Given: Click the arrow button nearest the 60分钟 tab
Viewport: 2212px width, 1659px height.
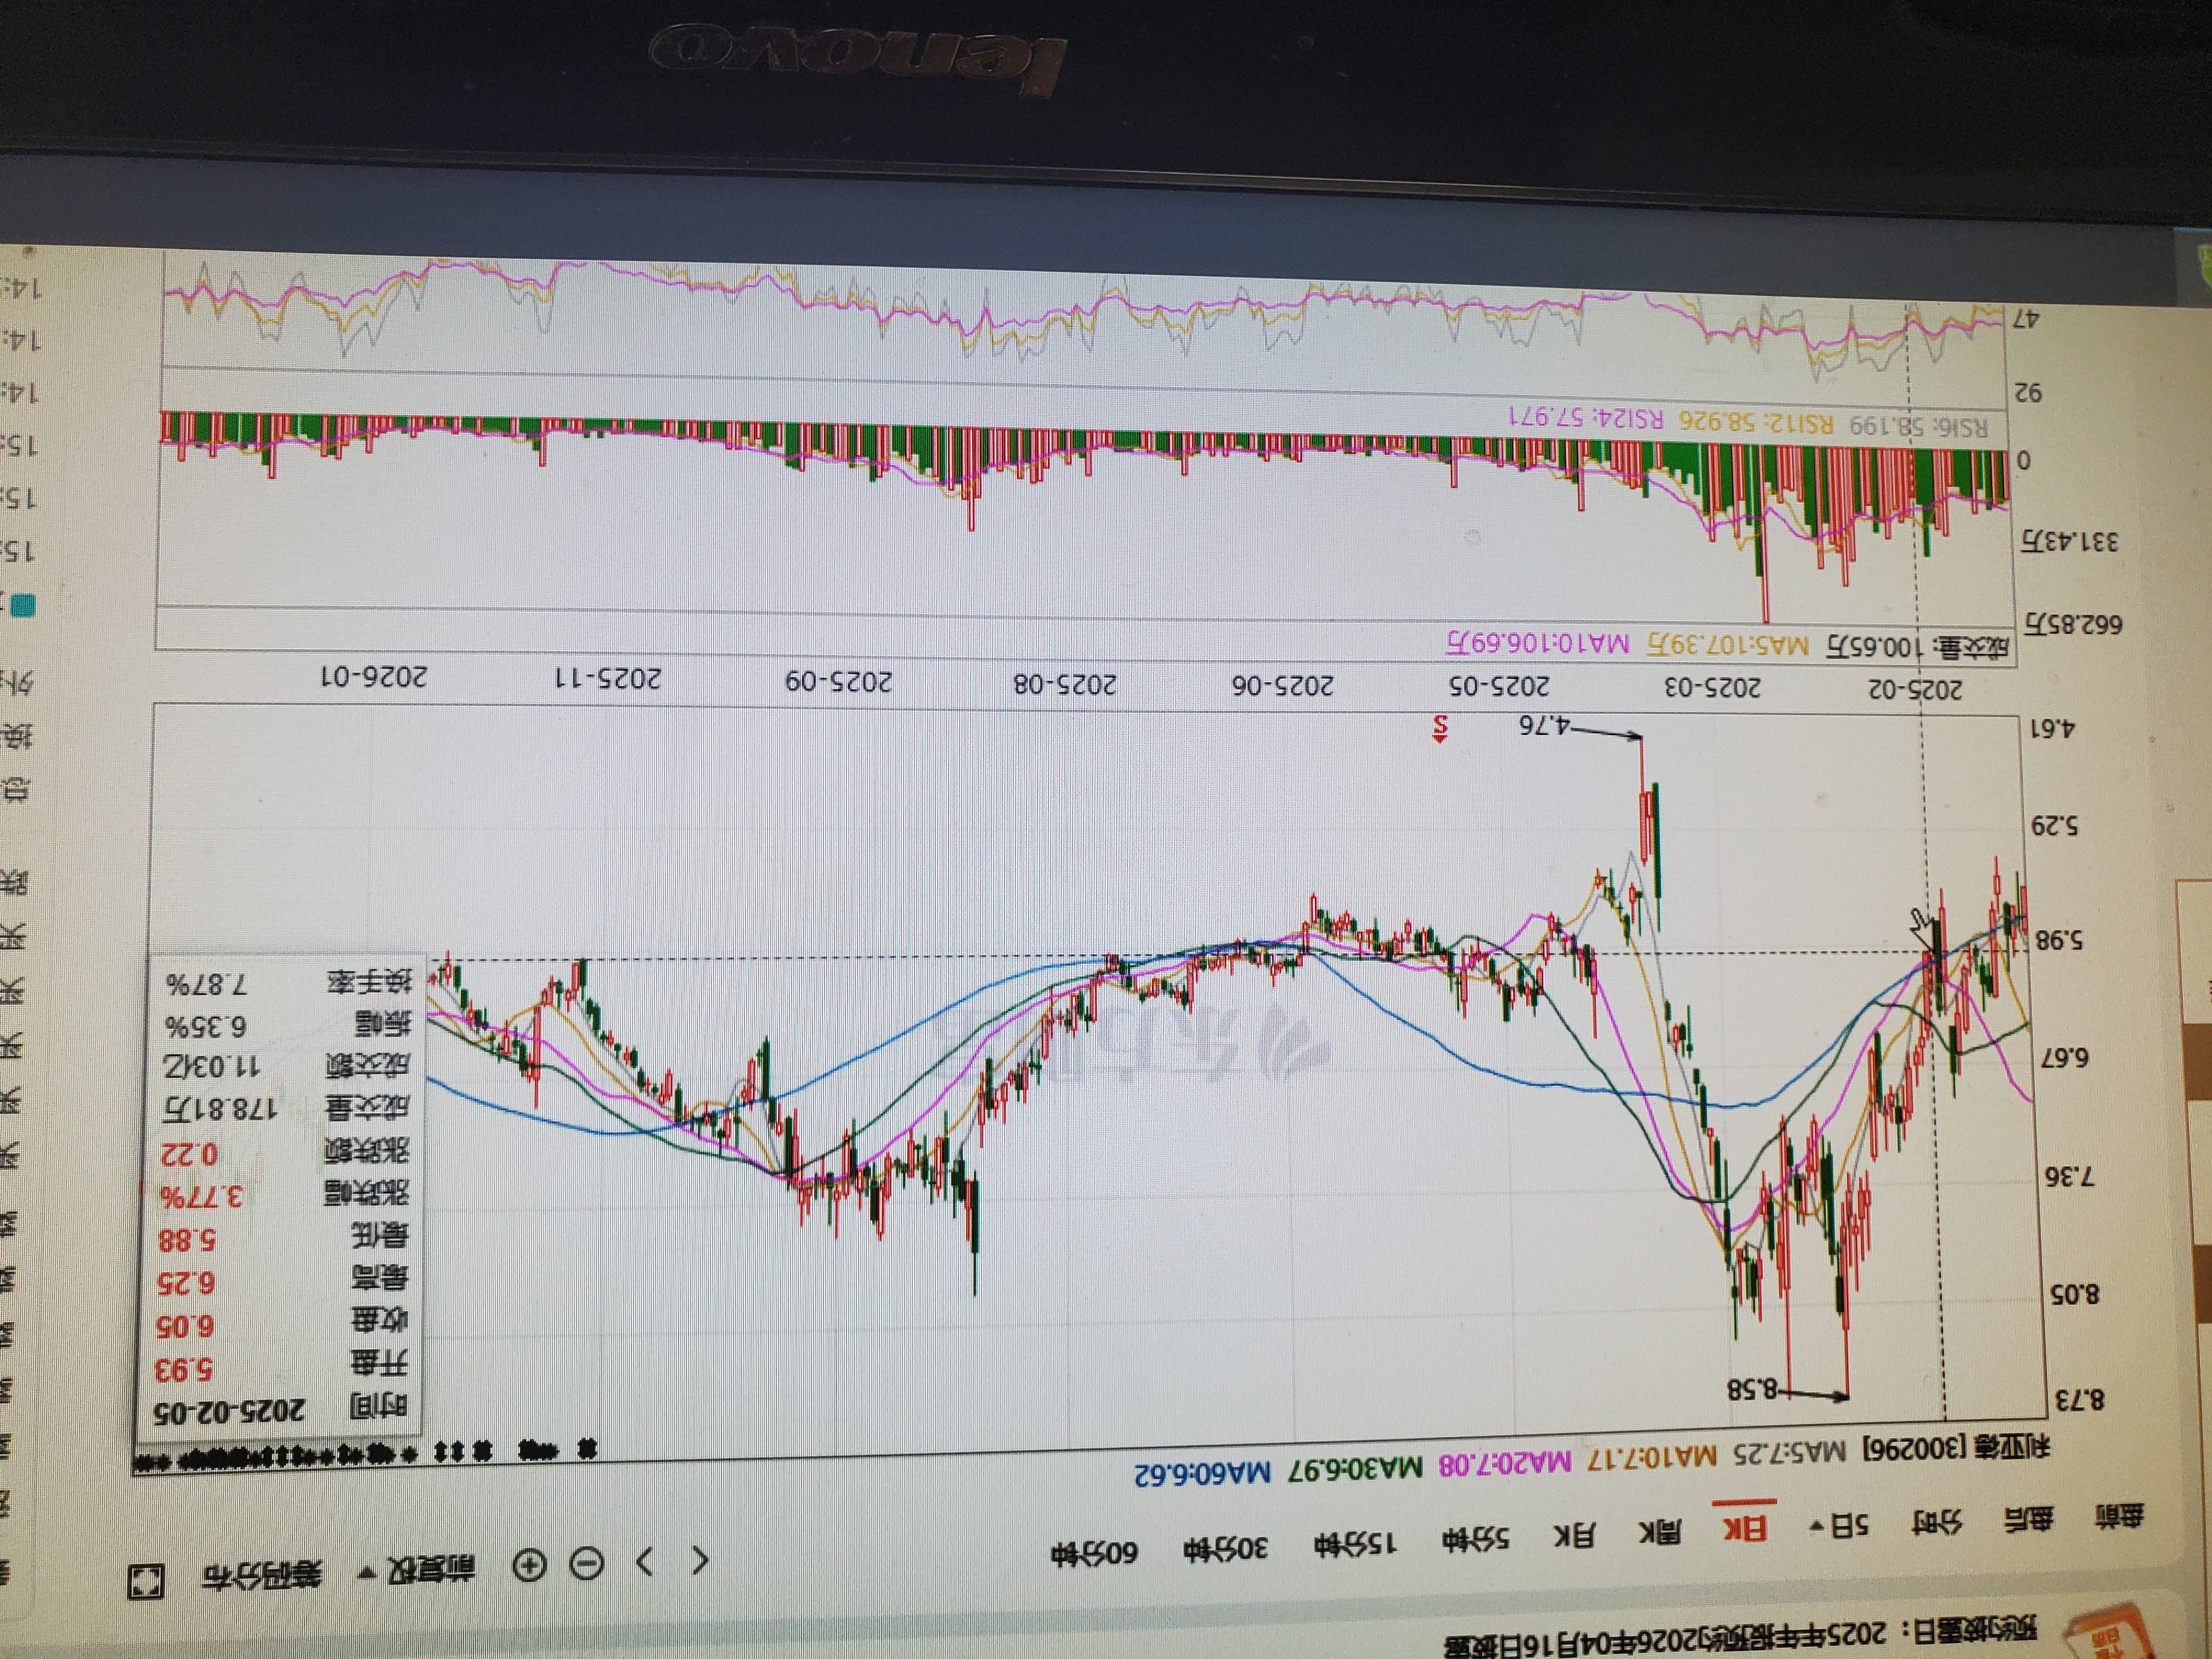Looking at the screenshot, I should pyautogui.click(x=701, y=1559).
